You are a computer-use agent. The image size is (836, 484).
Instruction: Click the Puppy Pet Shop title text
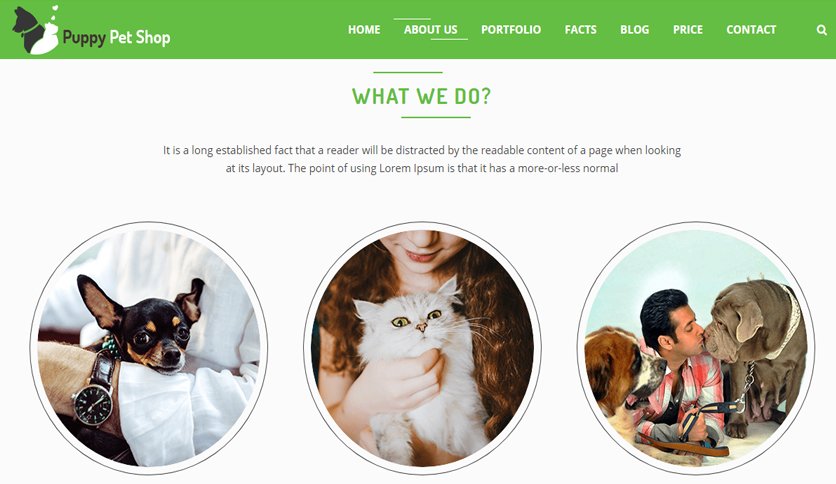pyautogui.click(x=117, y=37)
